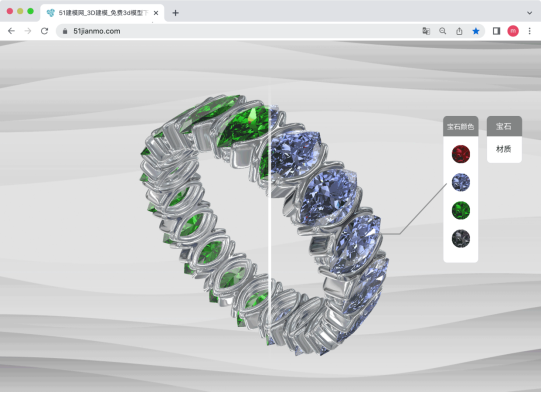The width and height of the screenshot is (542, 393).
Task: Open the 宝石颜色 panel header
Action: click(460, 126)
